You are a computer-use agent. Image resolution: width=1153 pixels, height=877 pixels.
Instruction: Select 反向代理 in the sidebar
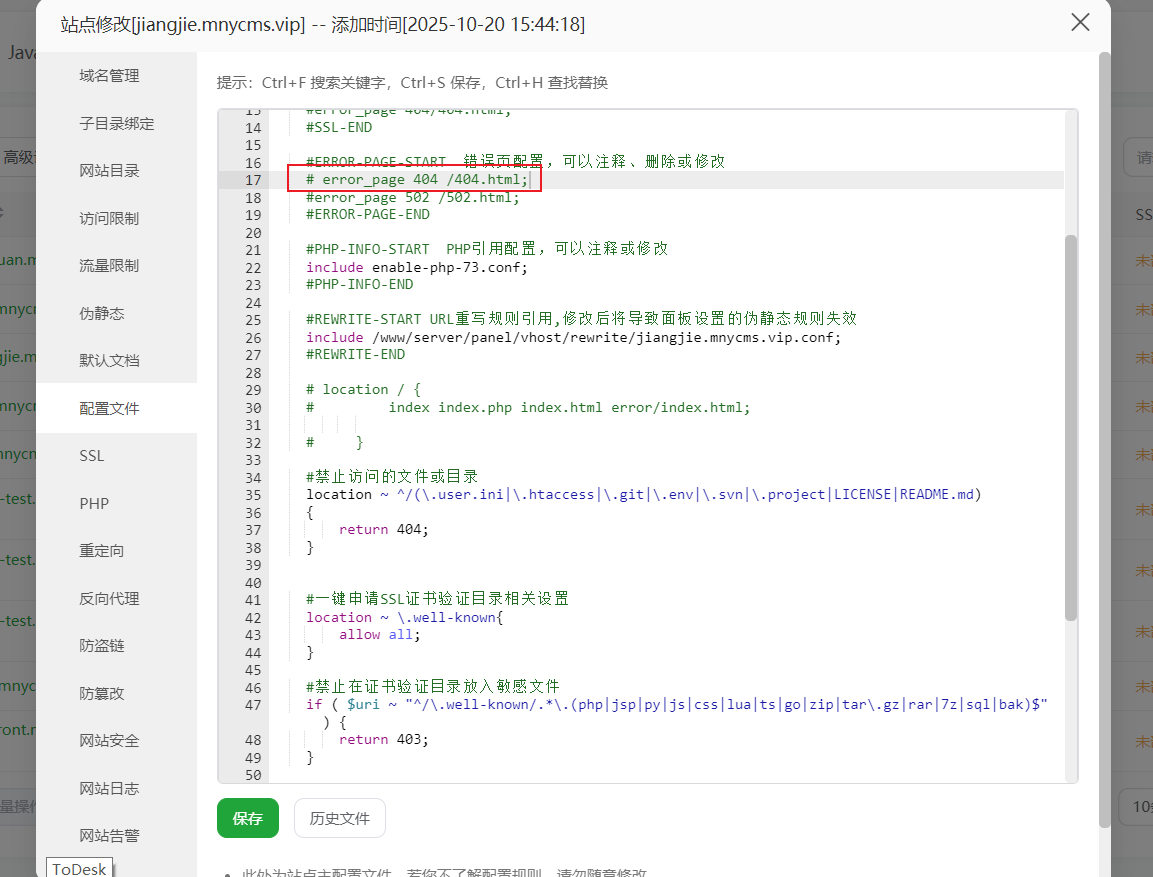click(109, 599)
